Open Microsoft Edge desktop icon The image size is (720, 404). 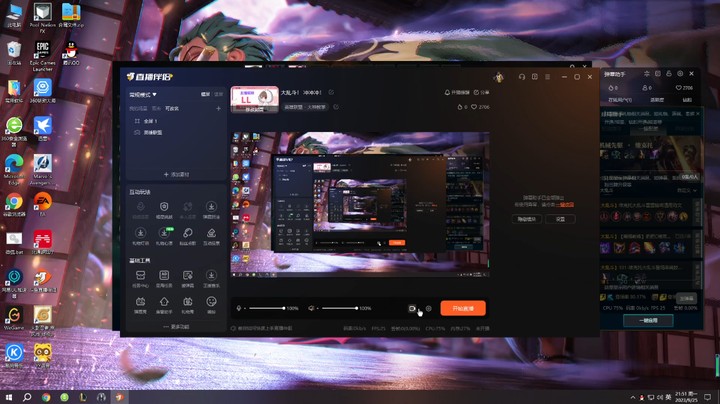(x=14, y=169)
